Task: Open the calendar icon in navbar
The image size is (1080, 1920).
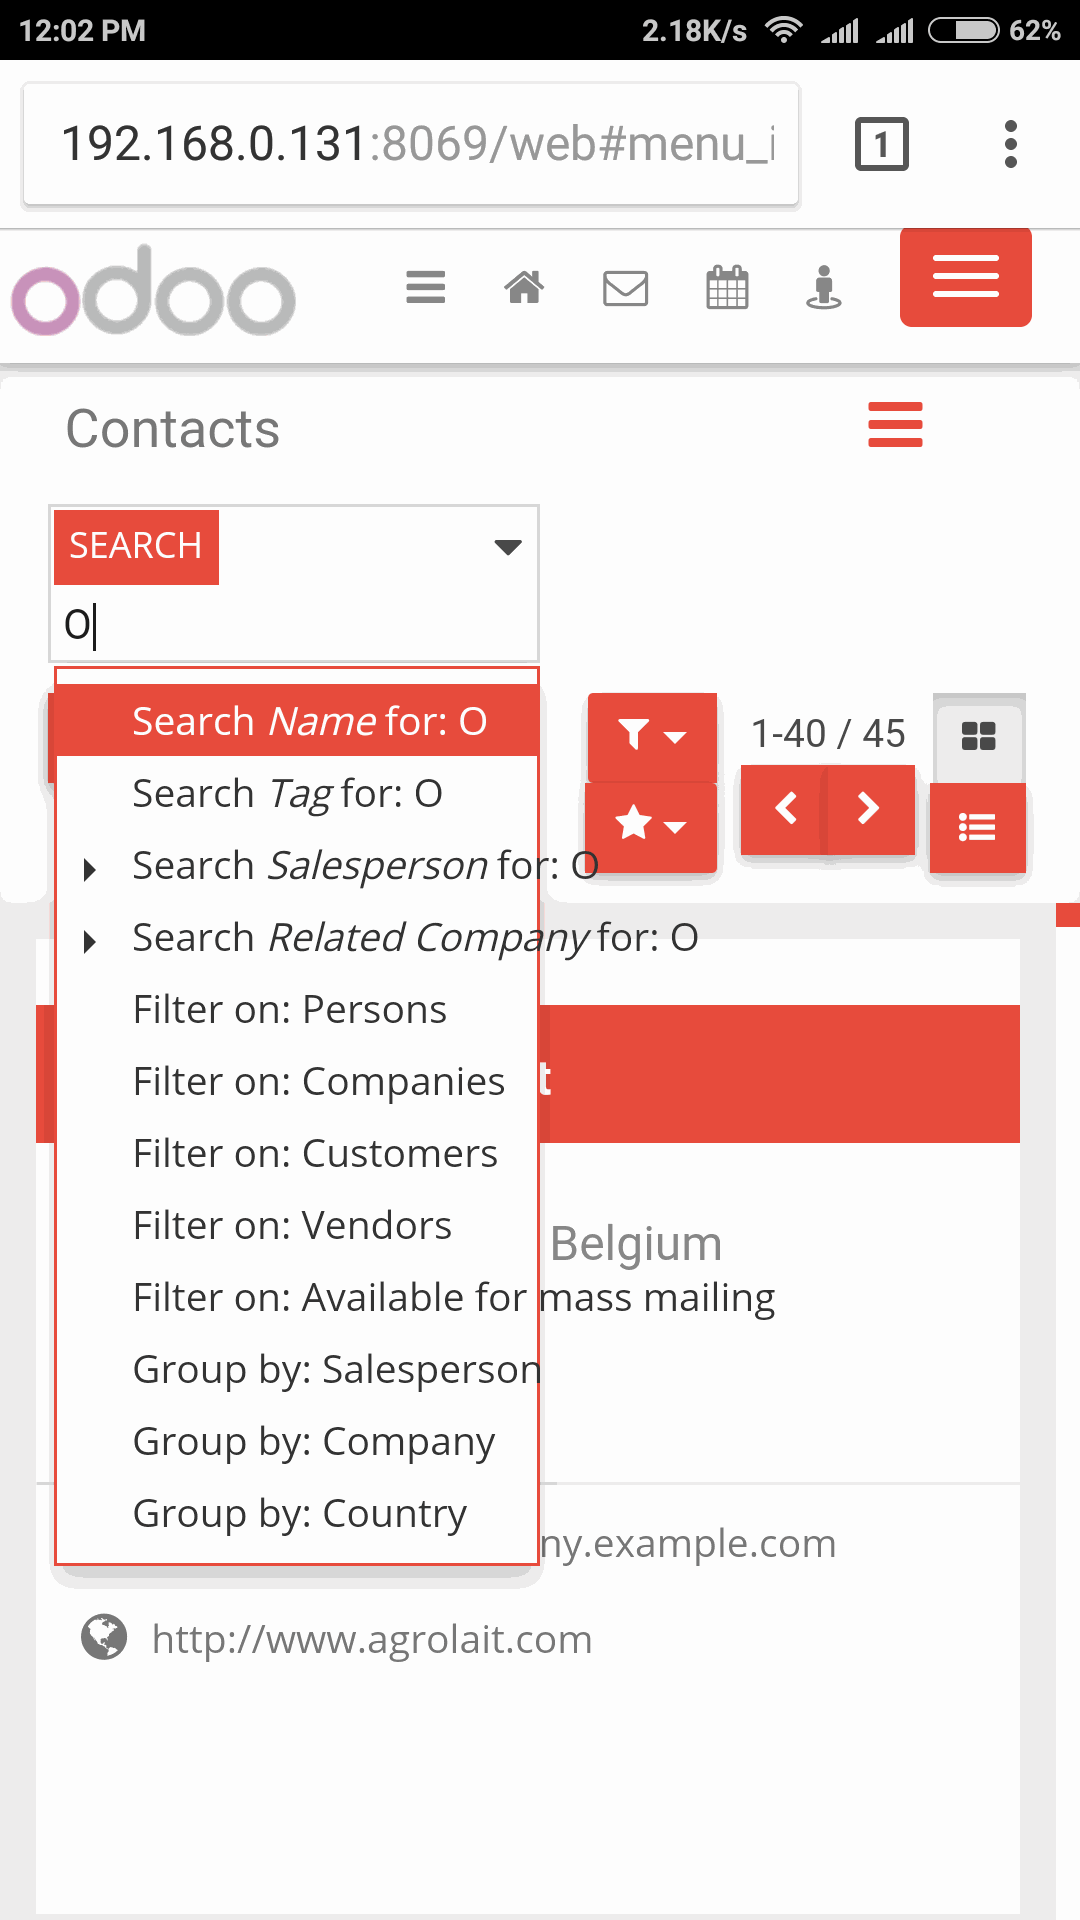Action: coord(727,288)
